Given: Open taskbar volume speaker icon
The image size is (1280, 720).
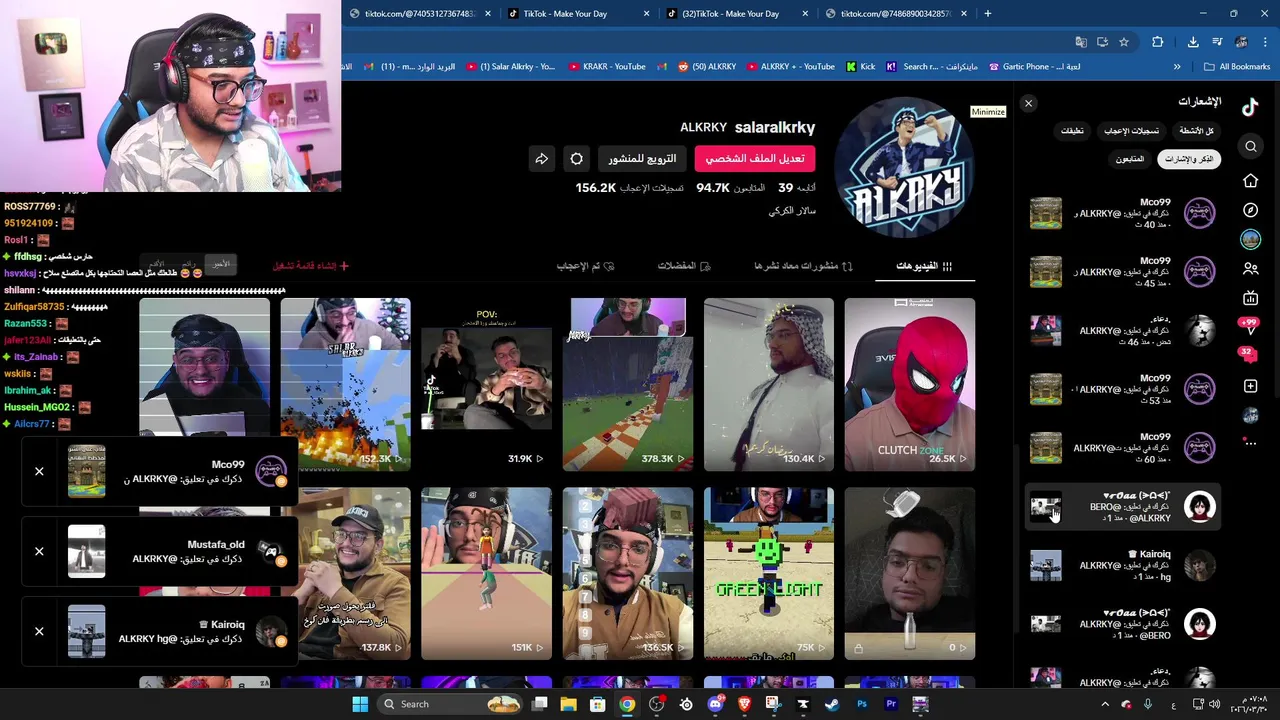Looking at the screenshot, I should click(x=1215, y=704).
